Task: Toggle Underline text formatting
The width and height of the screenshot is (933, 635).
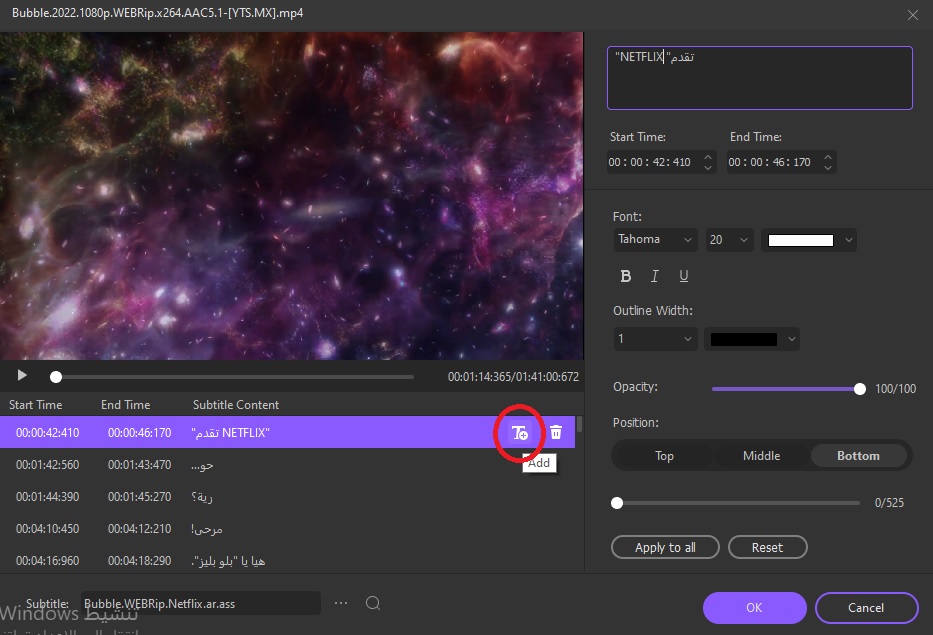Action: (x=684, y=276)
